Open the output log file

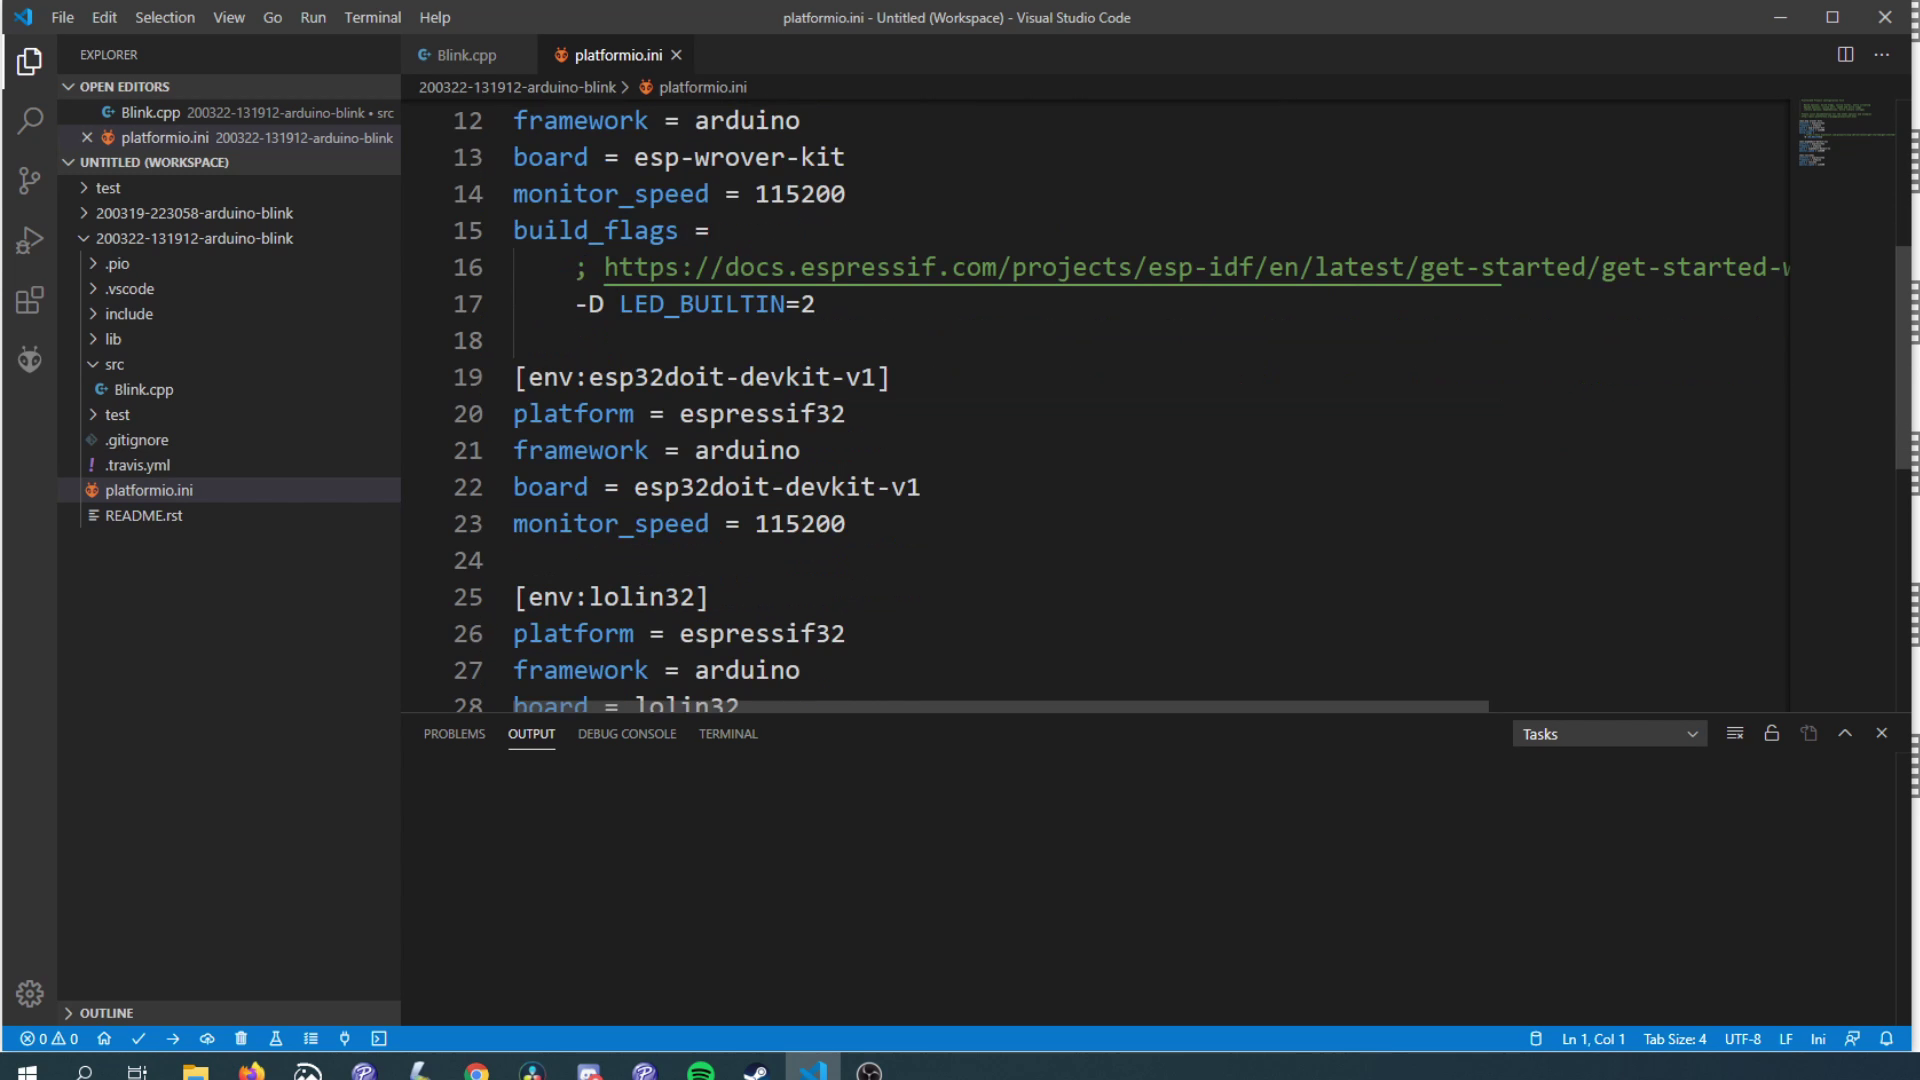coord(1808,733)
